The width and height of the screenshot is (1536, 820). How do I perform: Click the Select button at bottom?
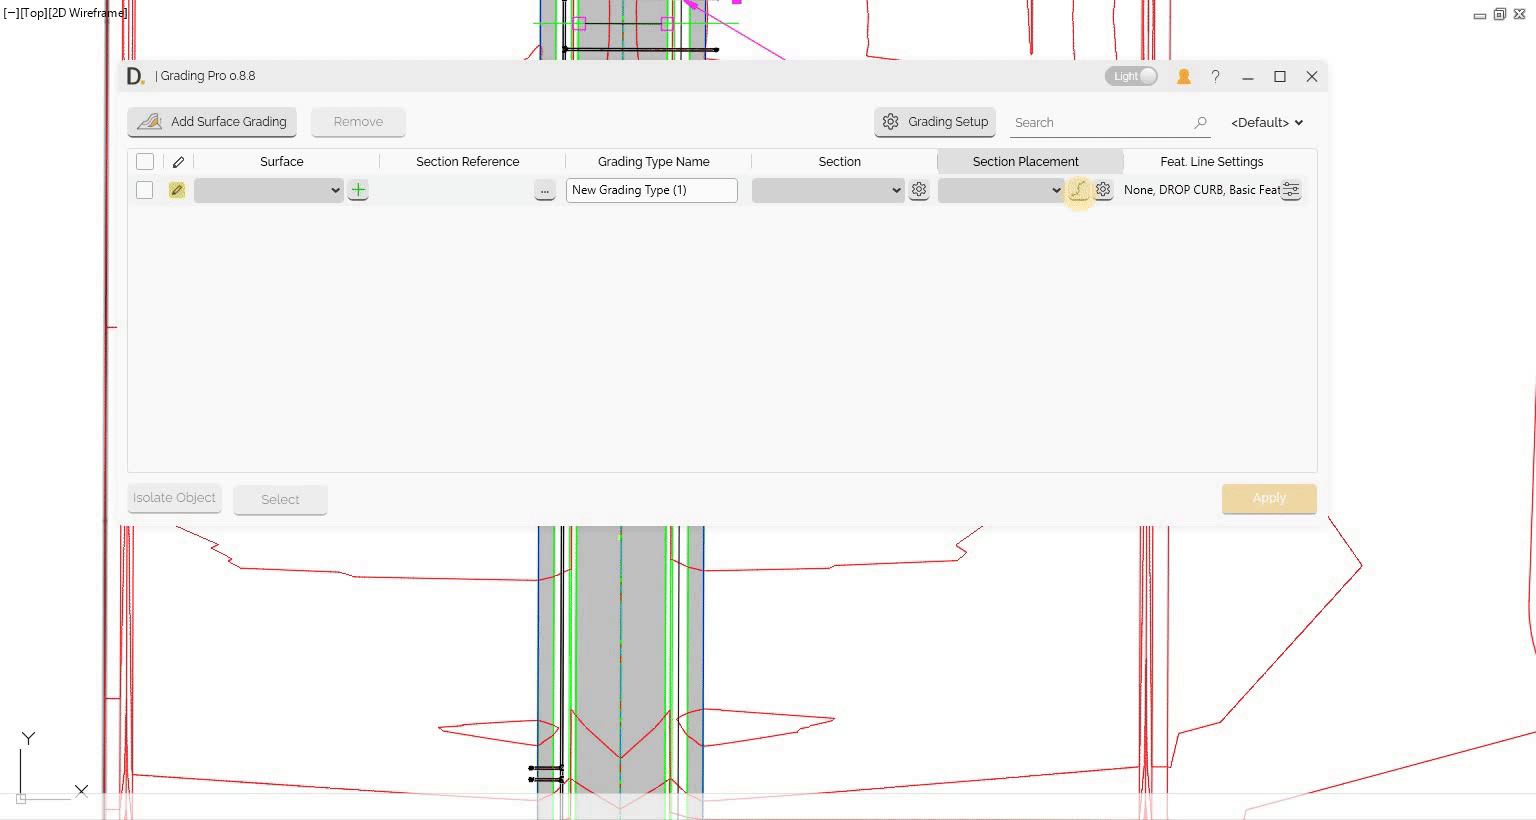point(280,499)
